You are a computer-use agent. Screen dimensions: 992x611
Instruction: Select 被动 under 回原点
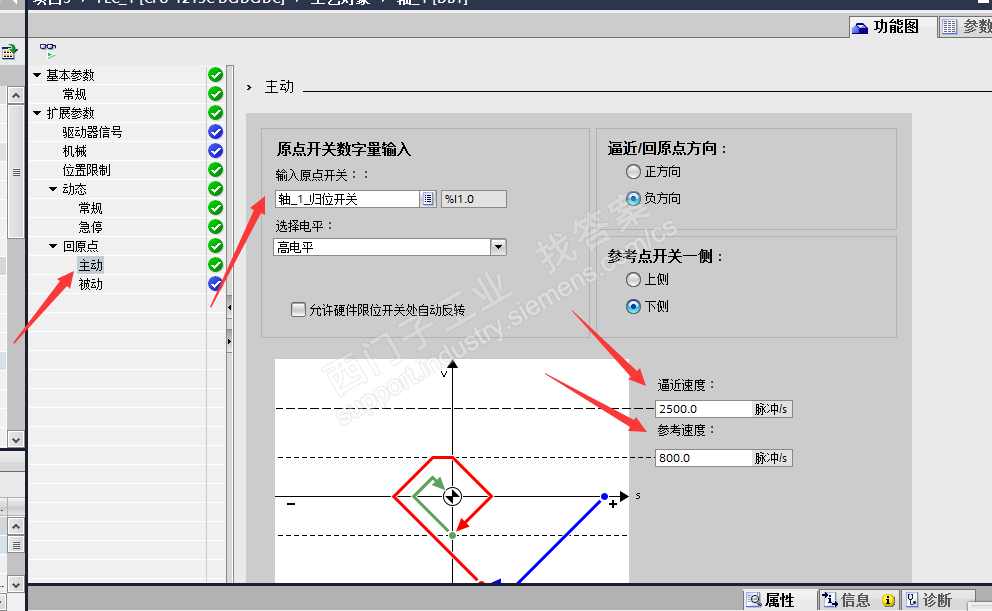point(90,284)
